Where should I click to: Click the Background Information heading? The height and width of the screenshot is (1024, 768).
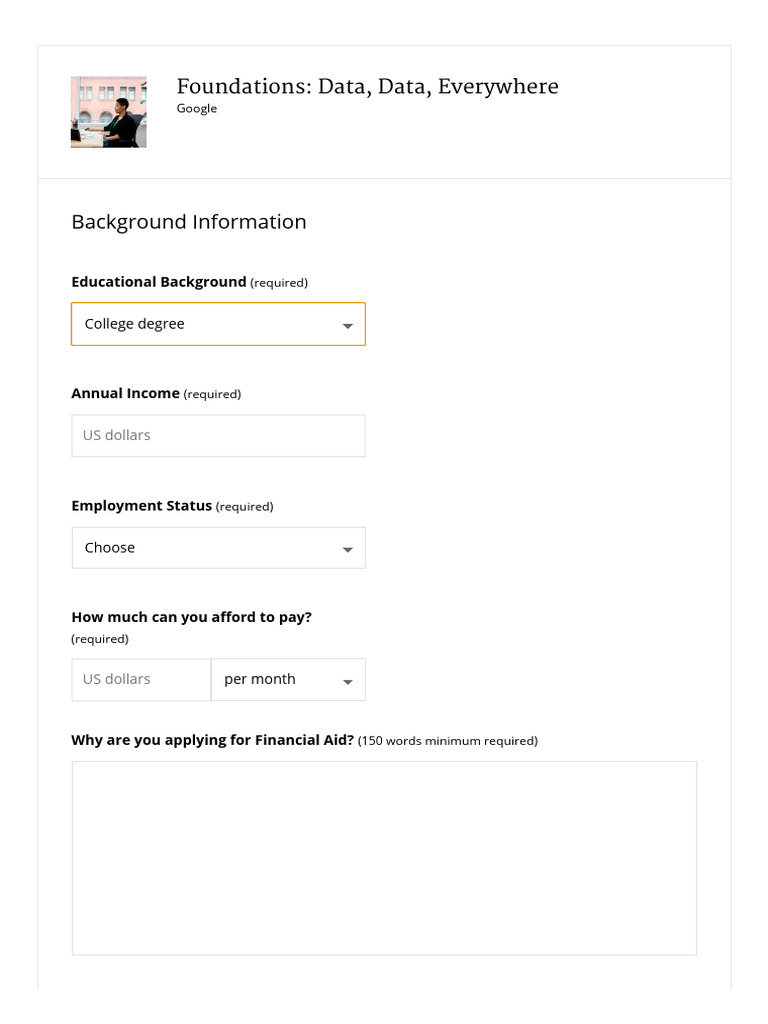click(189, 222)
